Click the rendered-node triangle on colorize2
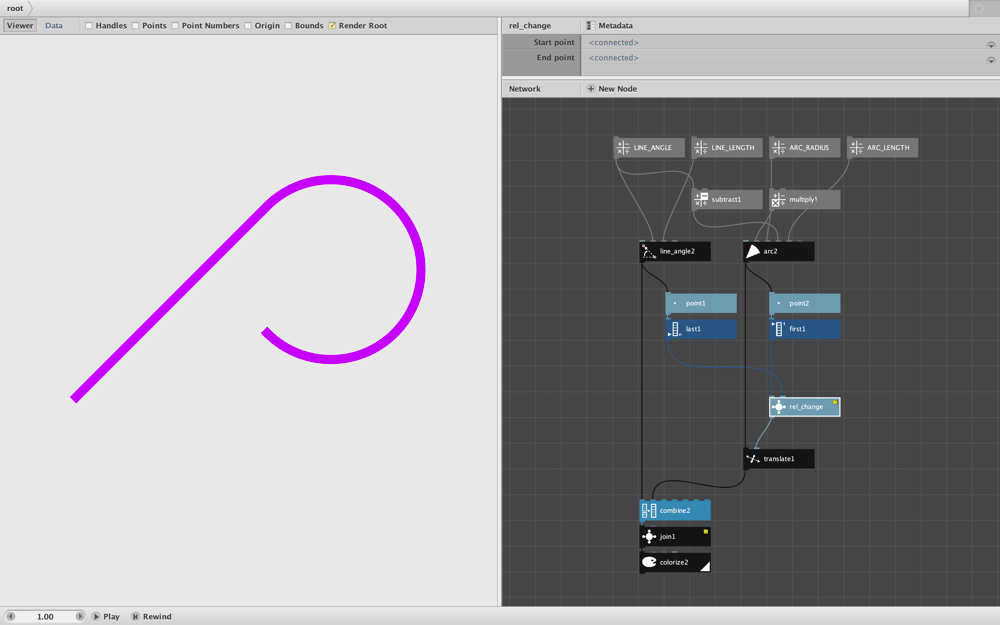Viewport: 1000px width, 625px height. 705,567
